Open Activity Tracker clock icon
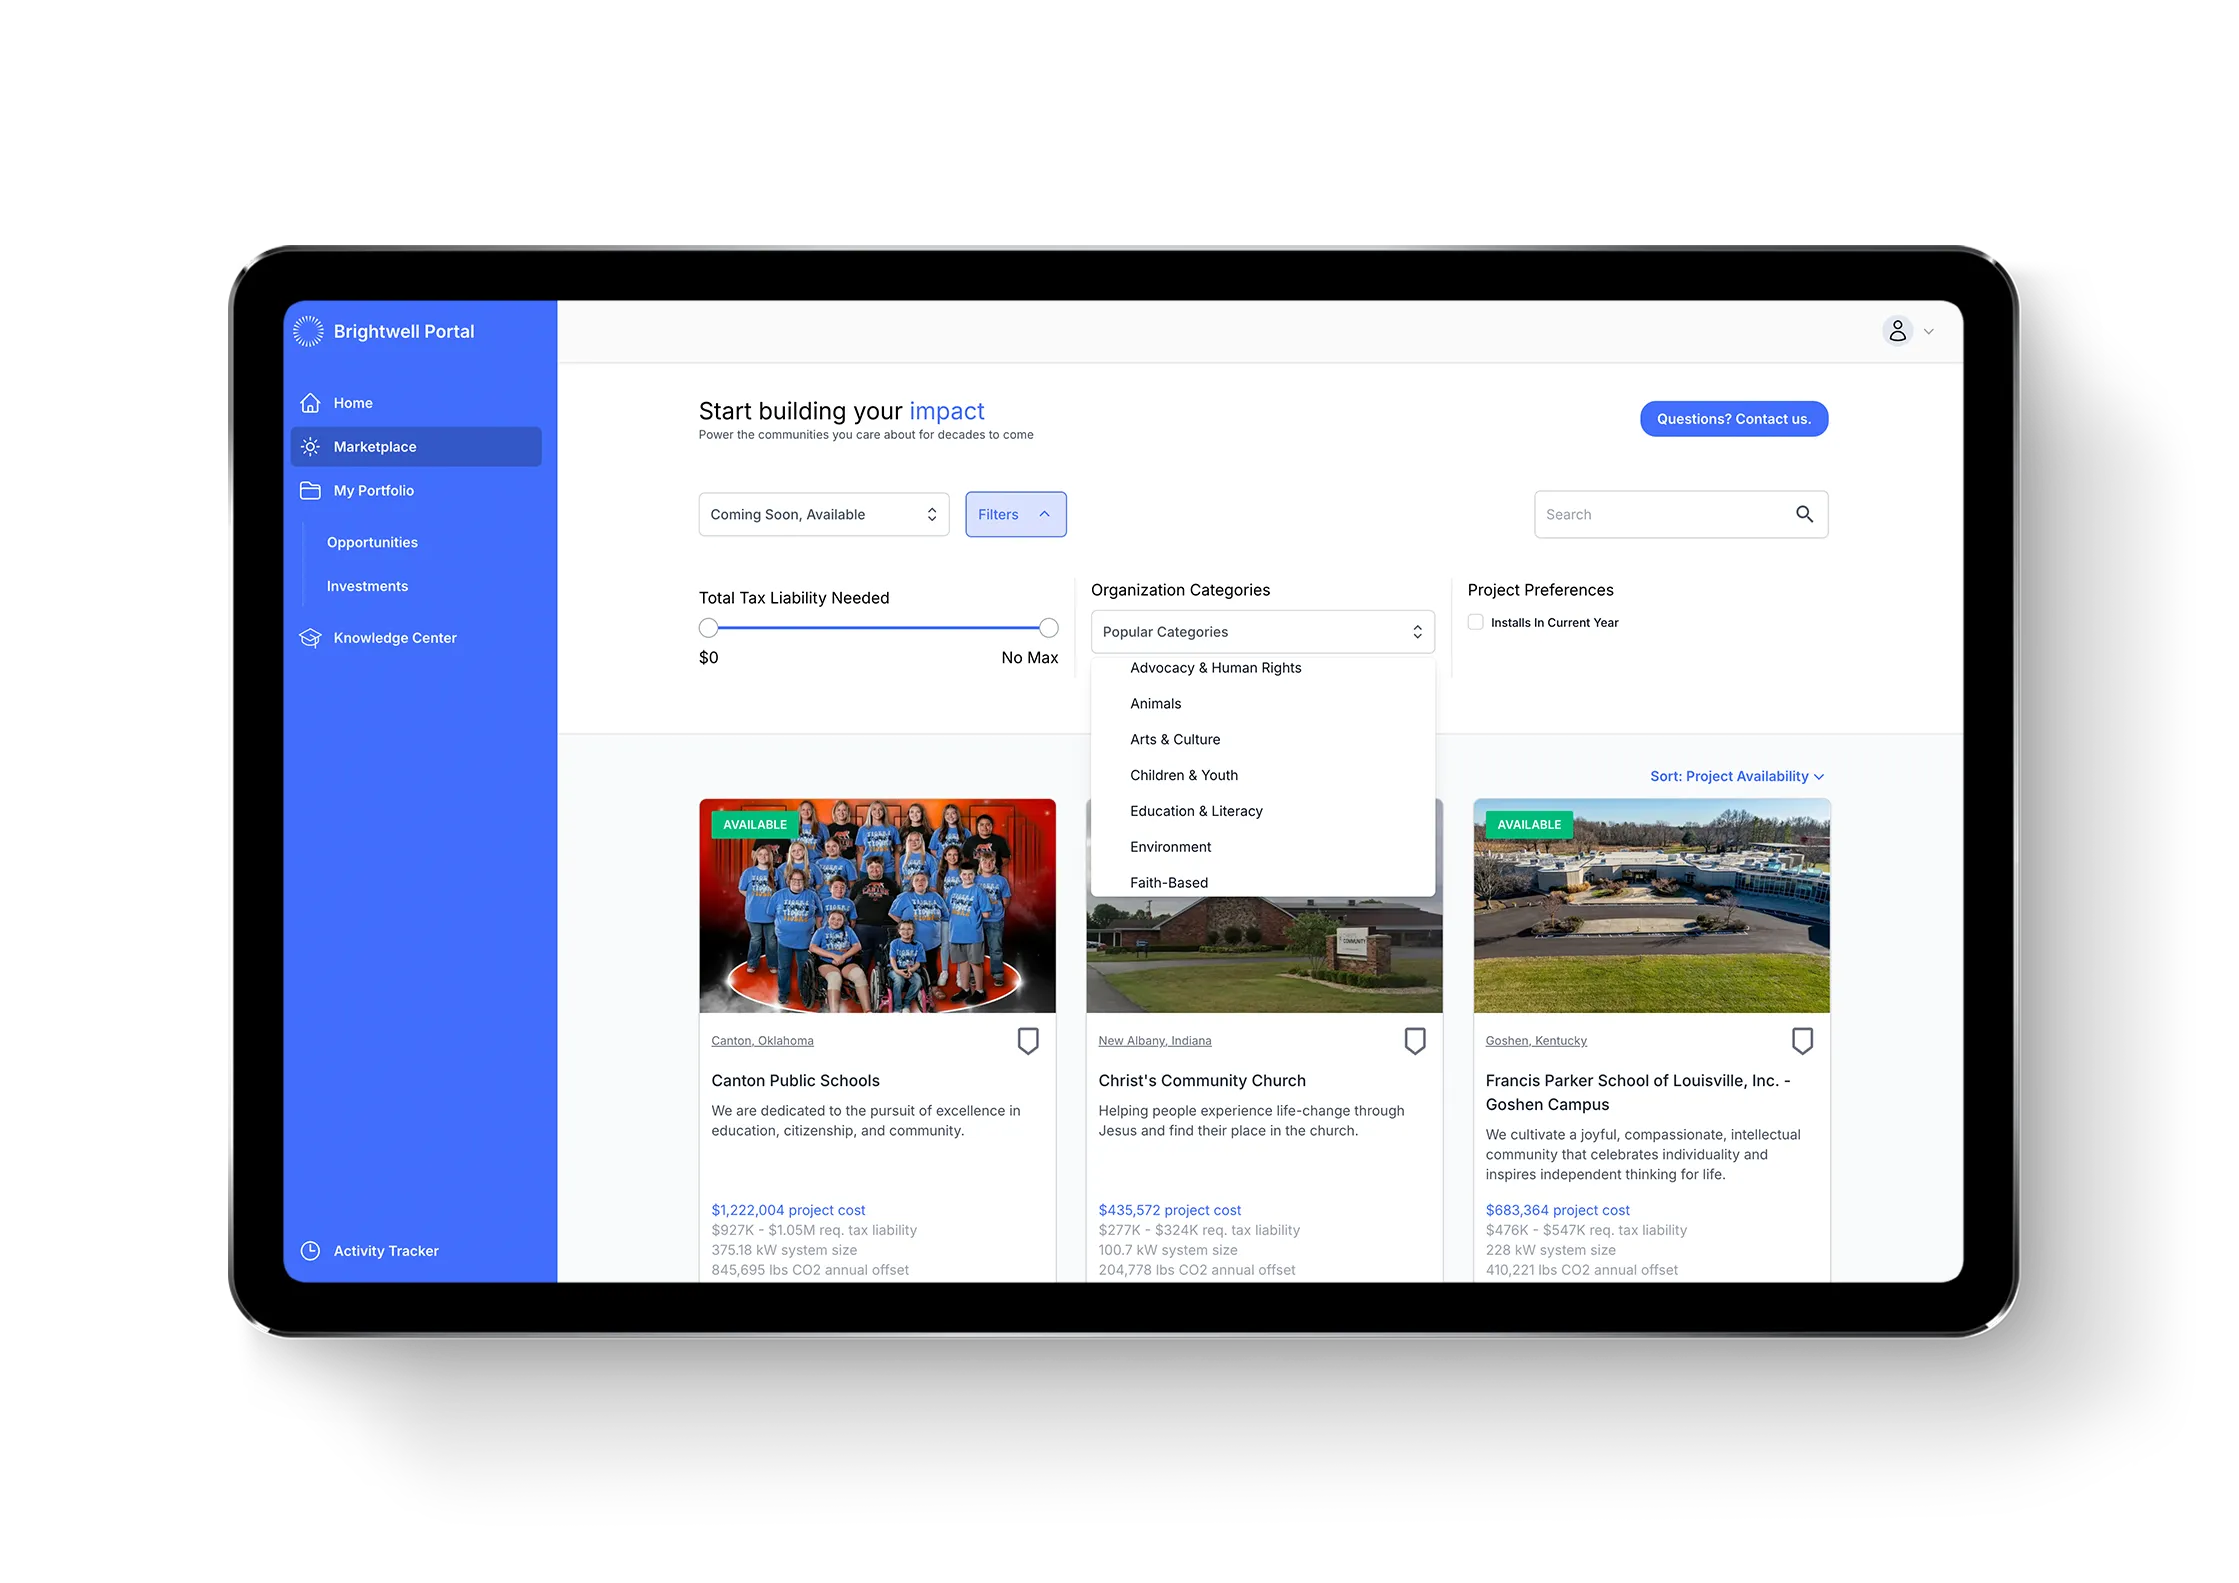Viewport: 2239px width, 1583px height. 310,1251
